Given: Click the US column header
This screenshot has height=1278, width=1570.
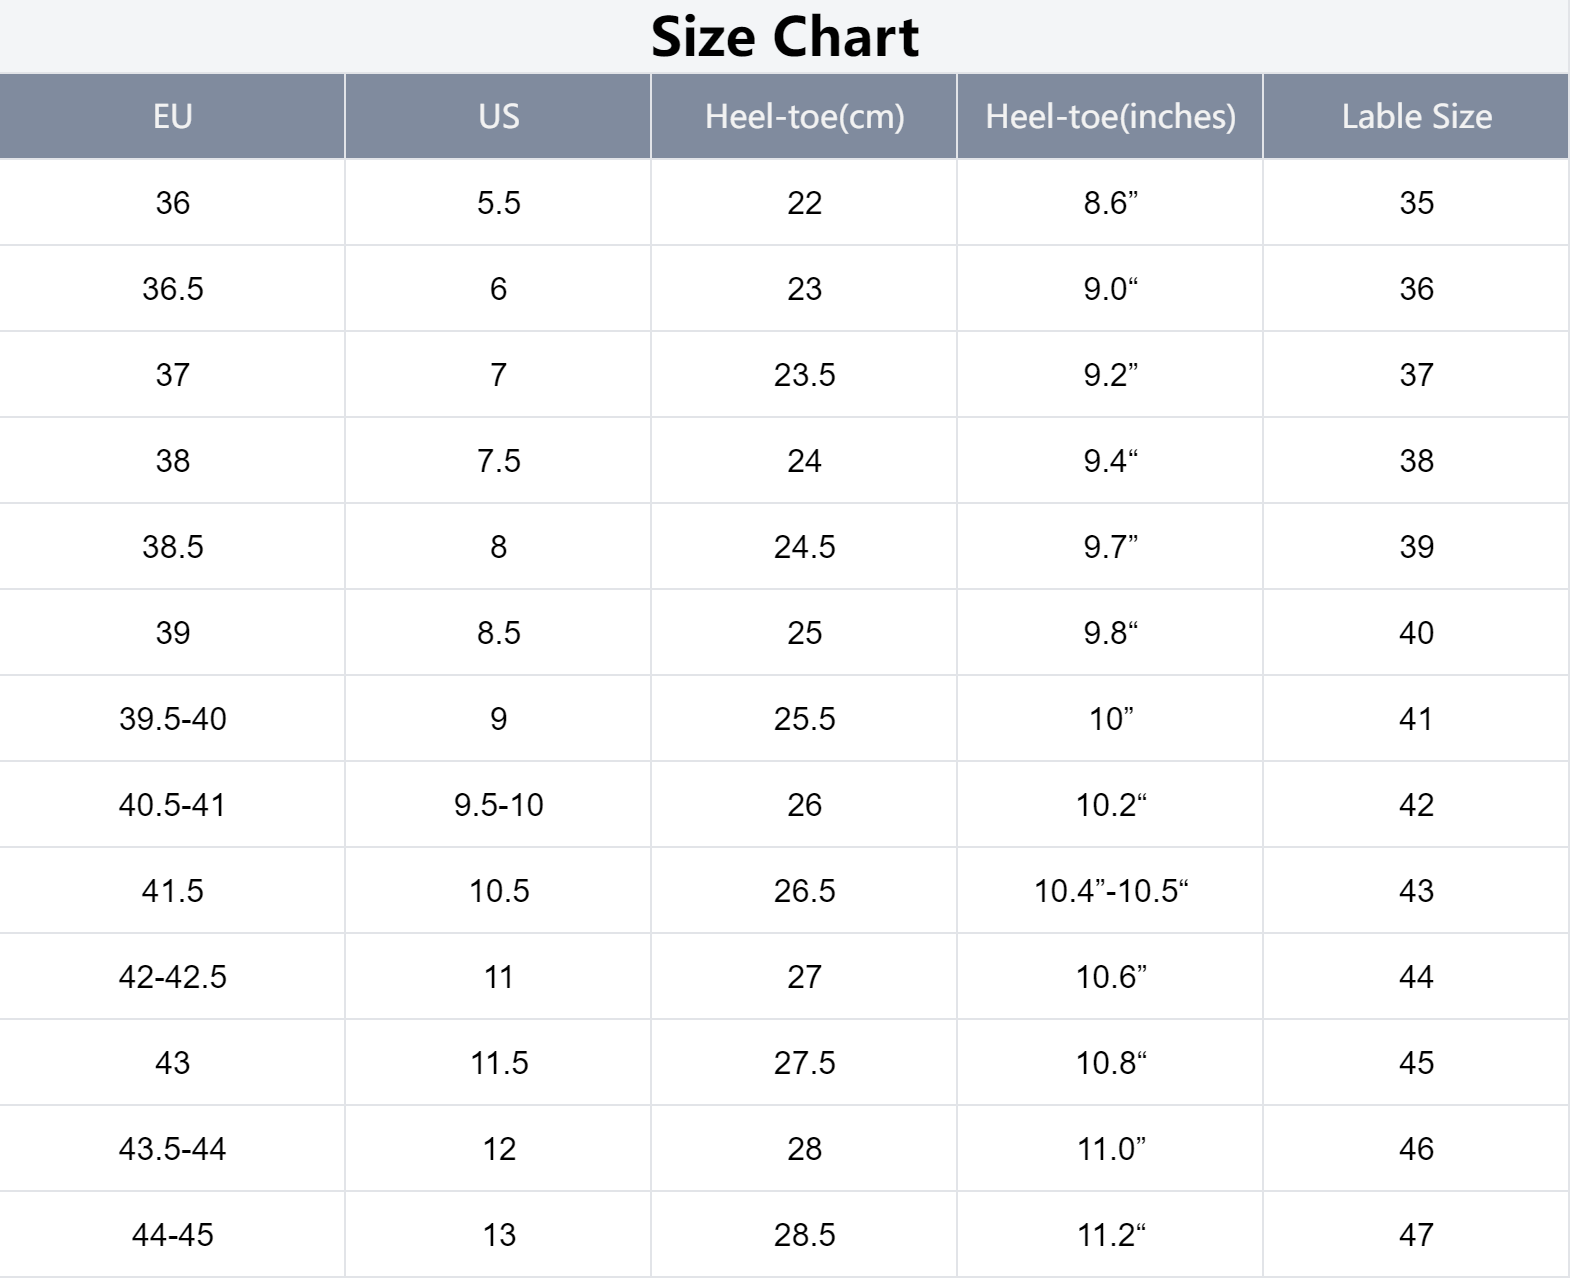Looking at the screenshot, I should coord(498,116).
